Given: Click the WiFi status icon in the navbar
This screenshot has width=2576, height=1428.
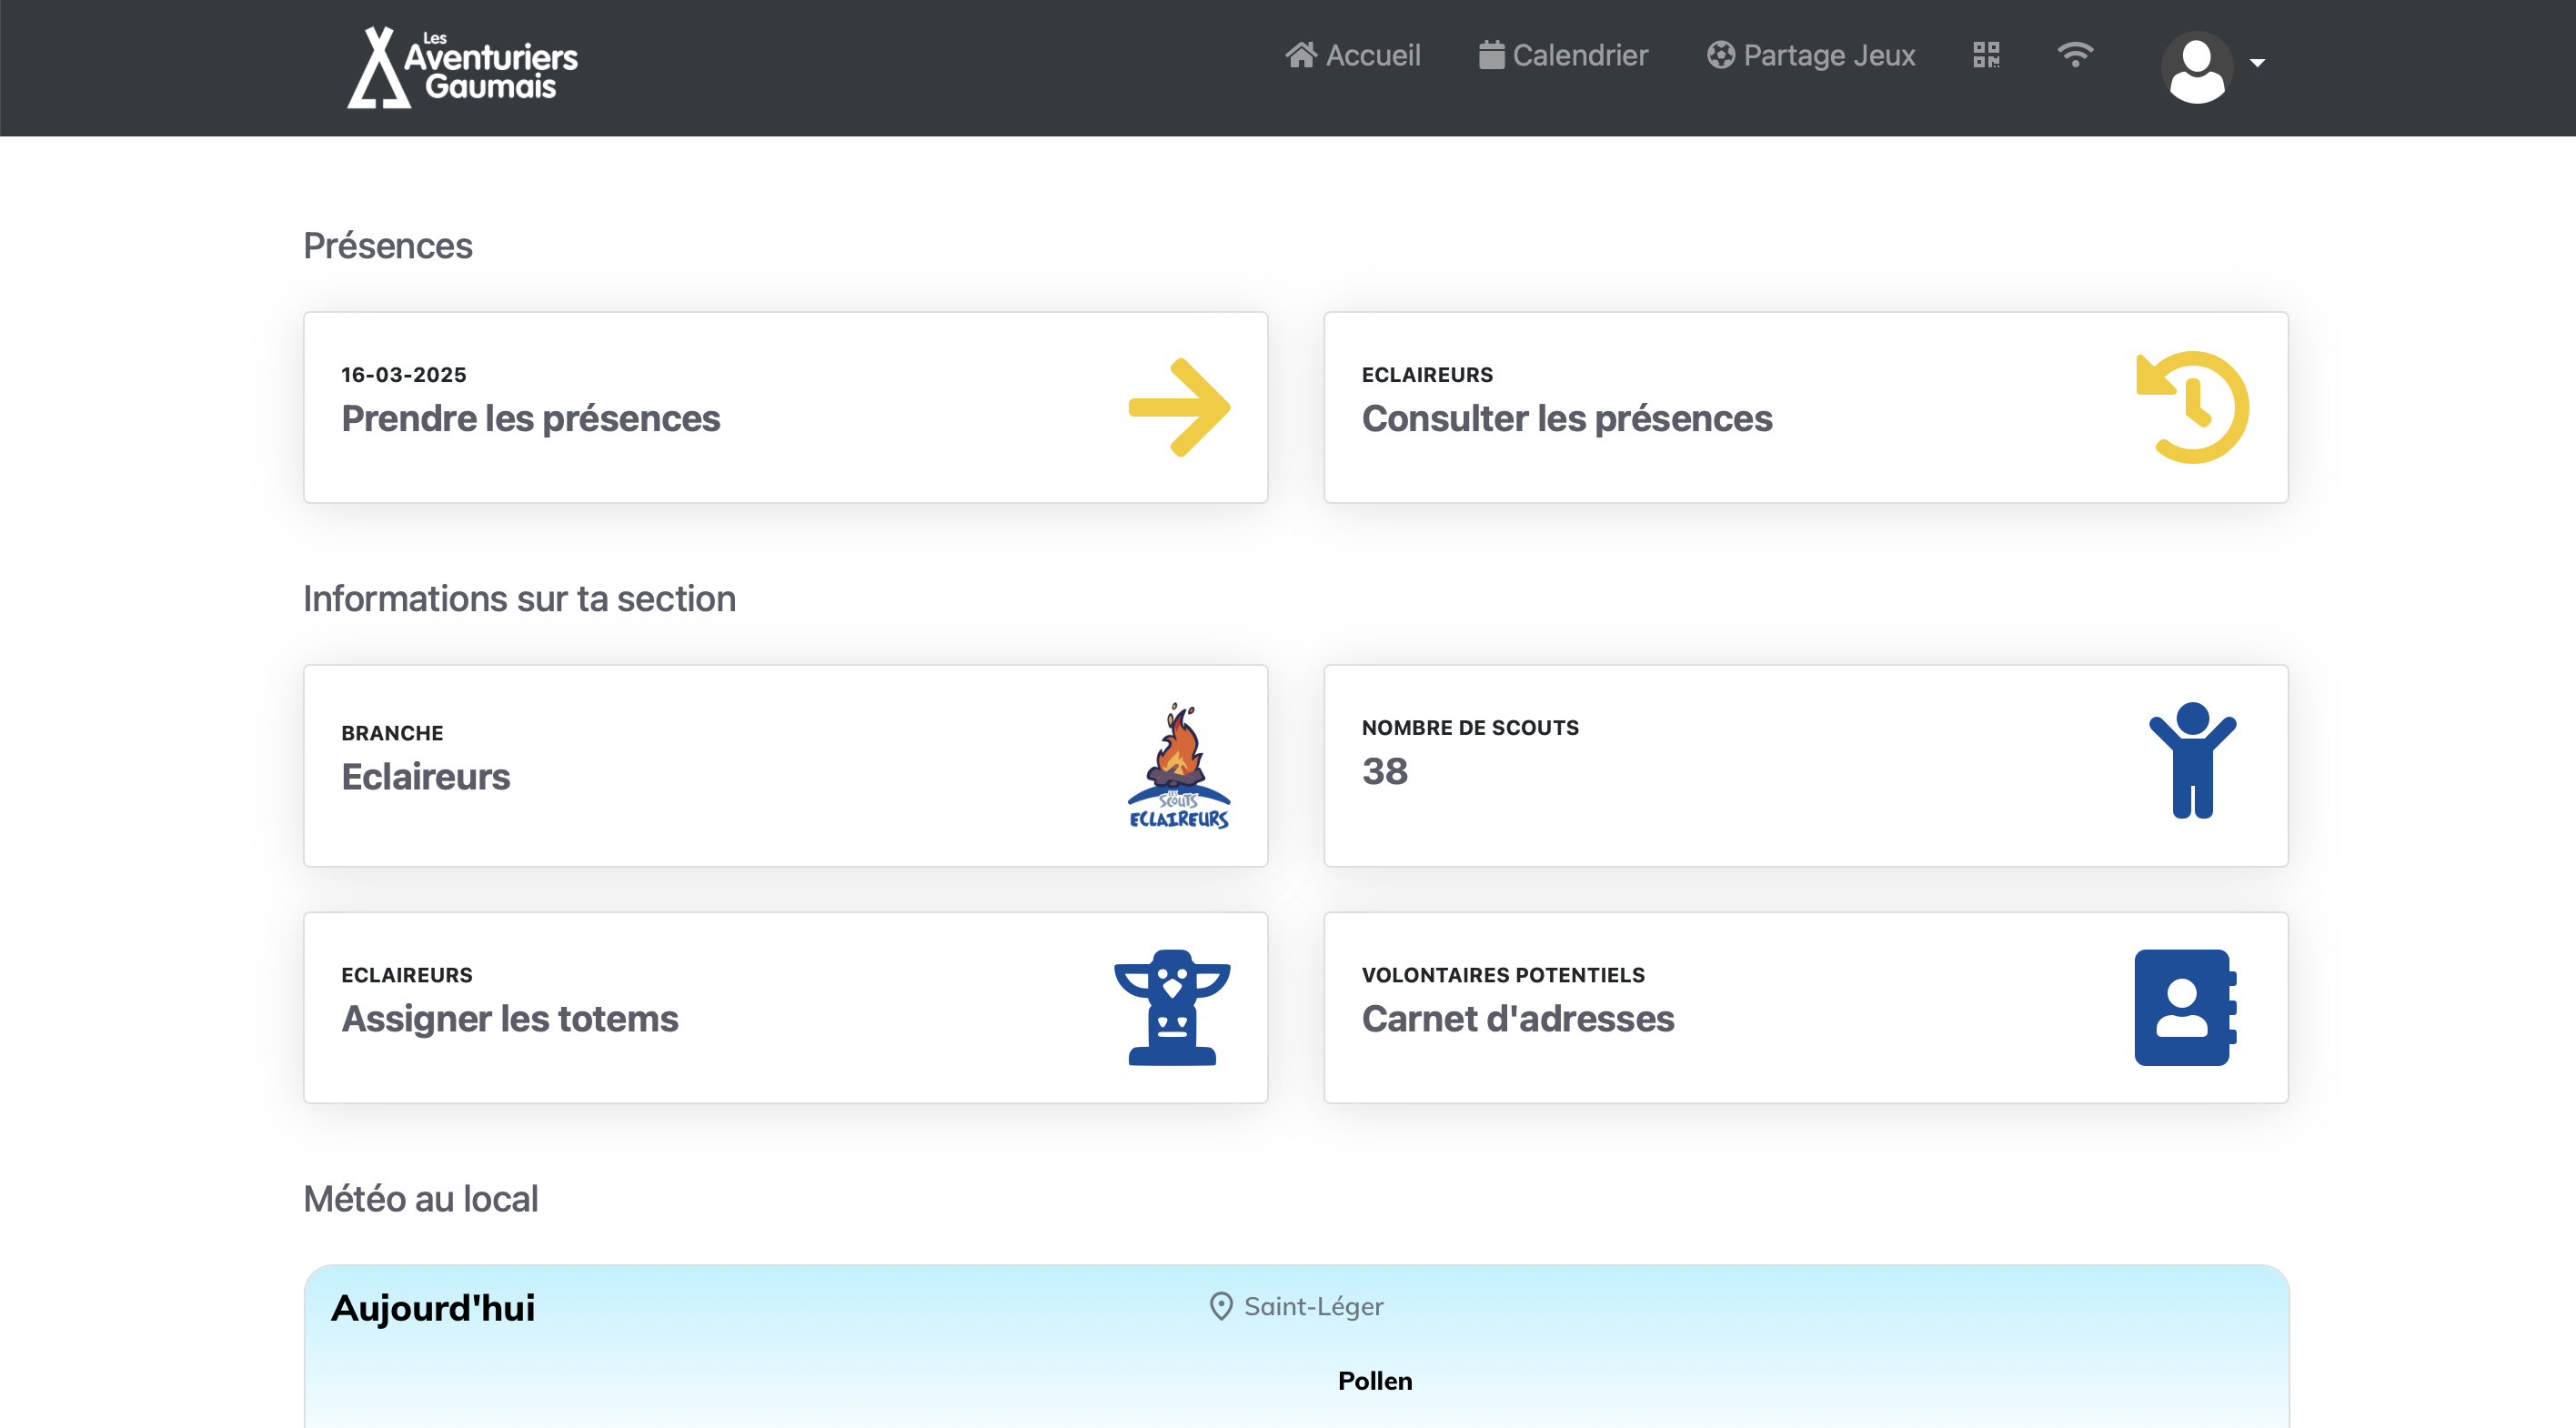Looking at the screenshot, I should [x=2077, y=56].
